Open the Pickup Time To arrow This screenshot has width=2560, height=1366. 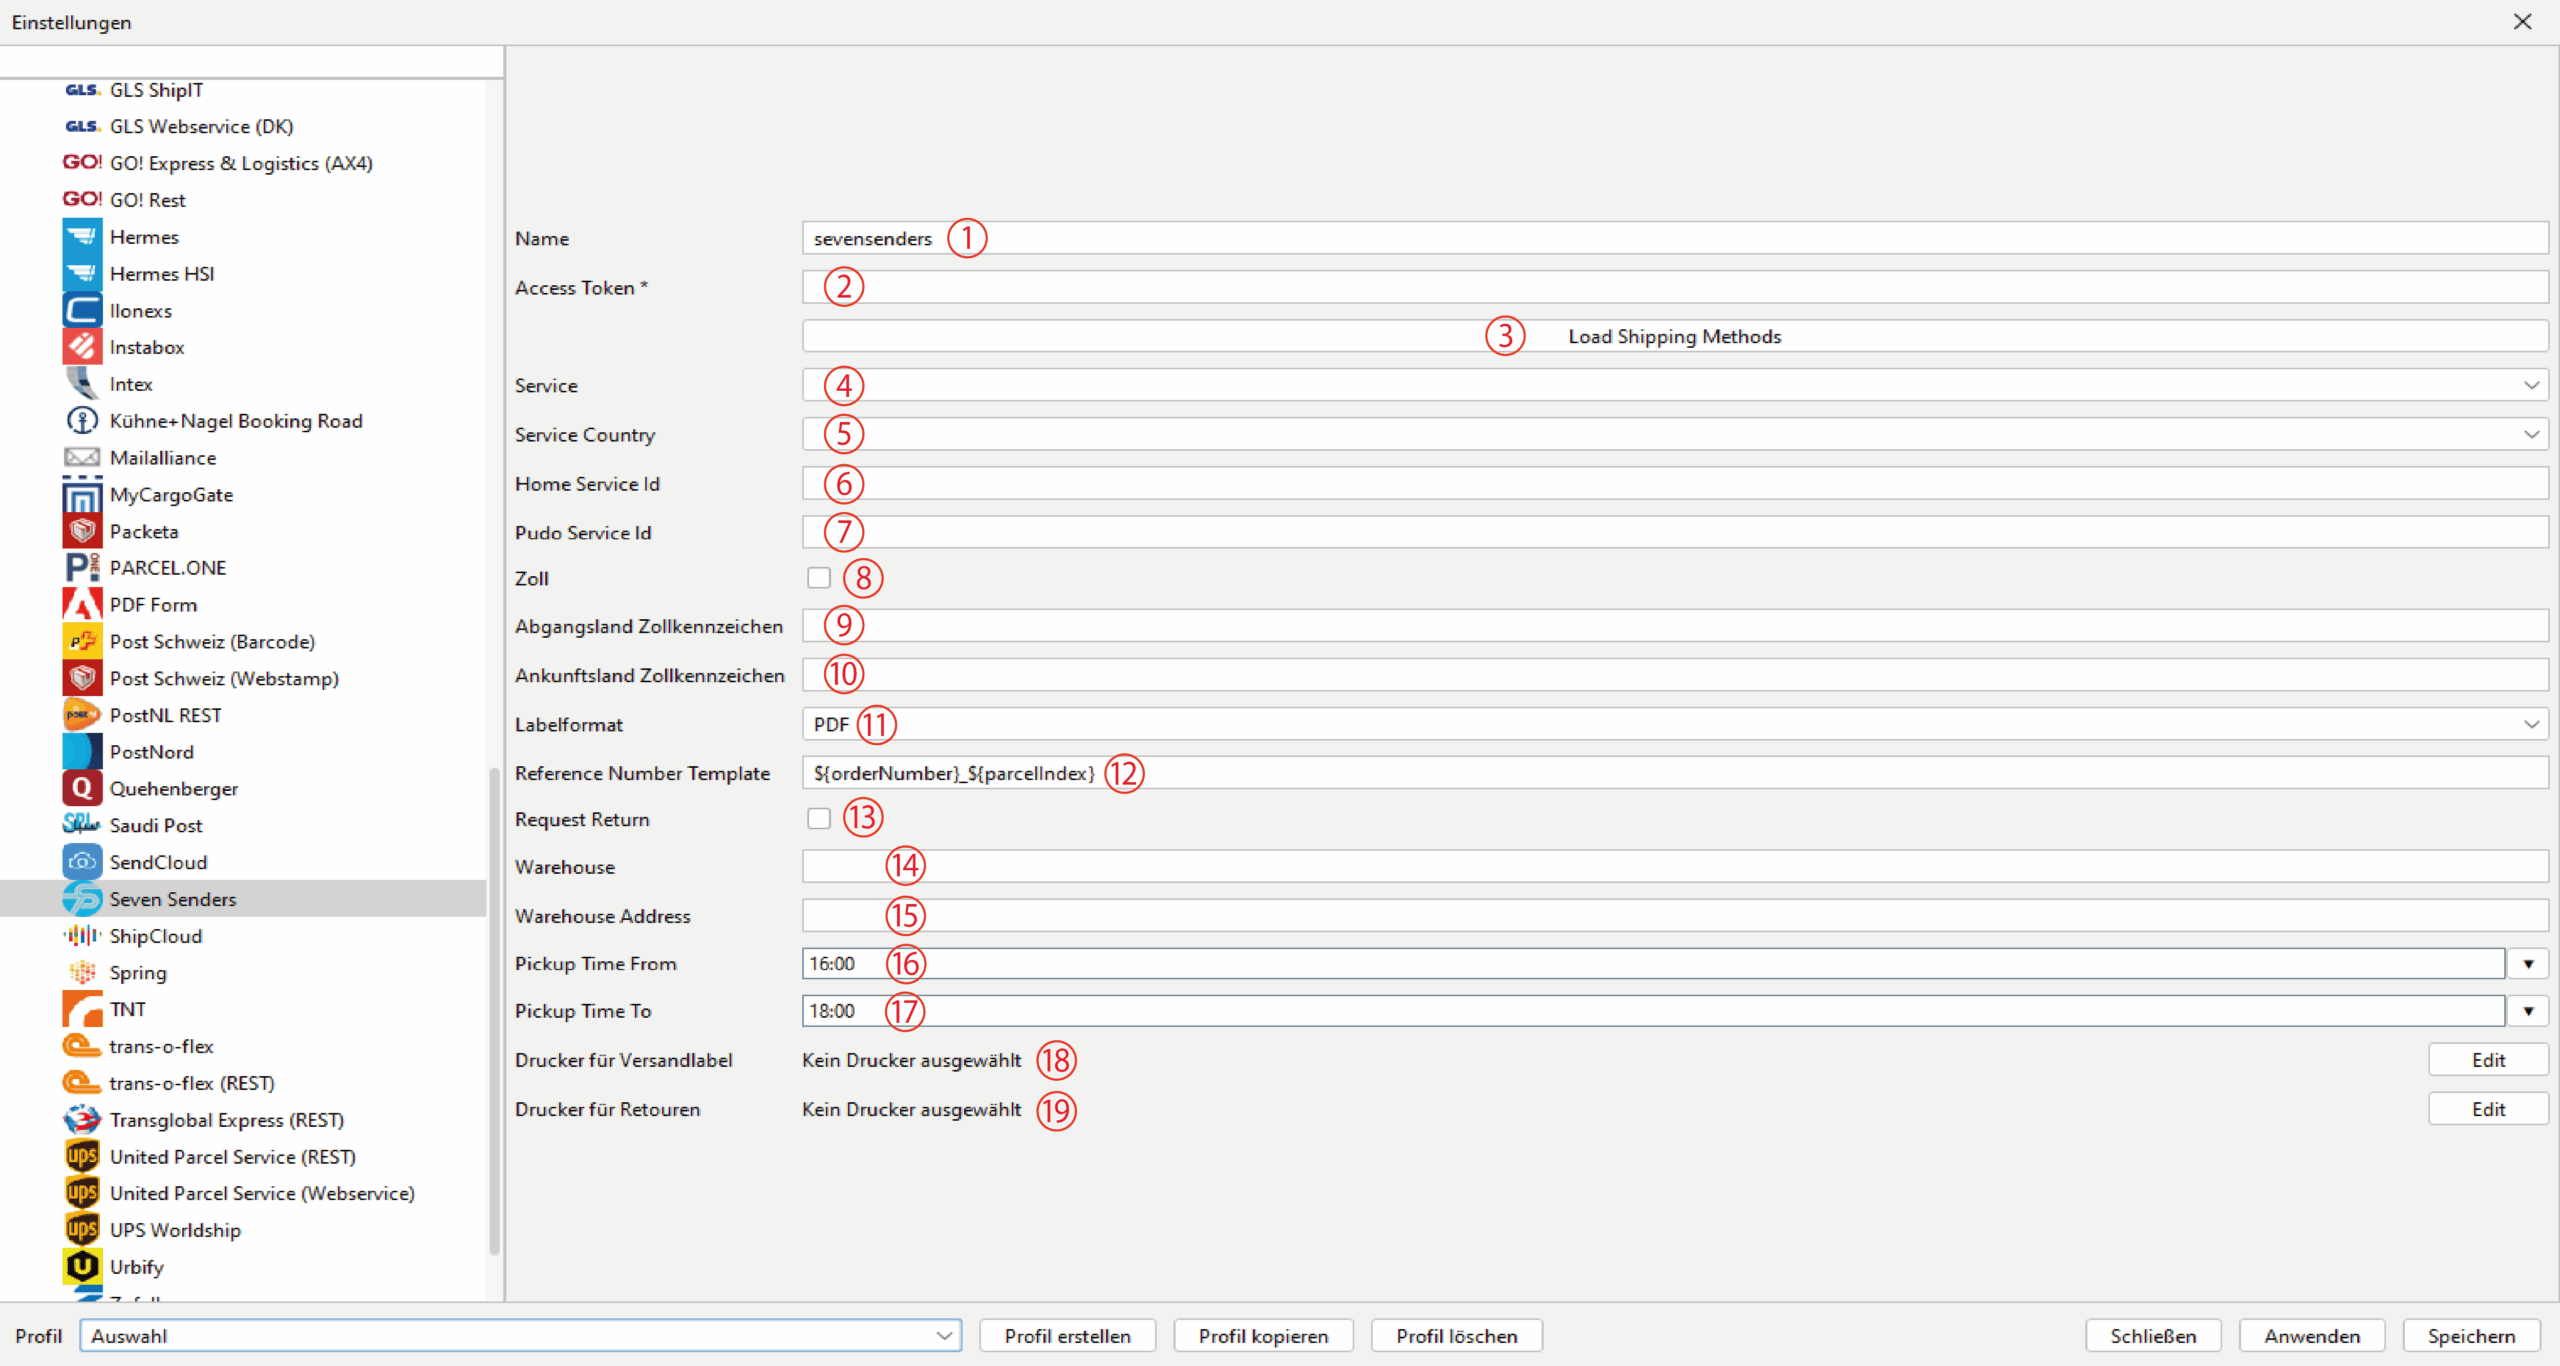2528,1011
